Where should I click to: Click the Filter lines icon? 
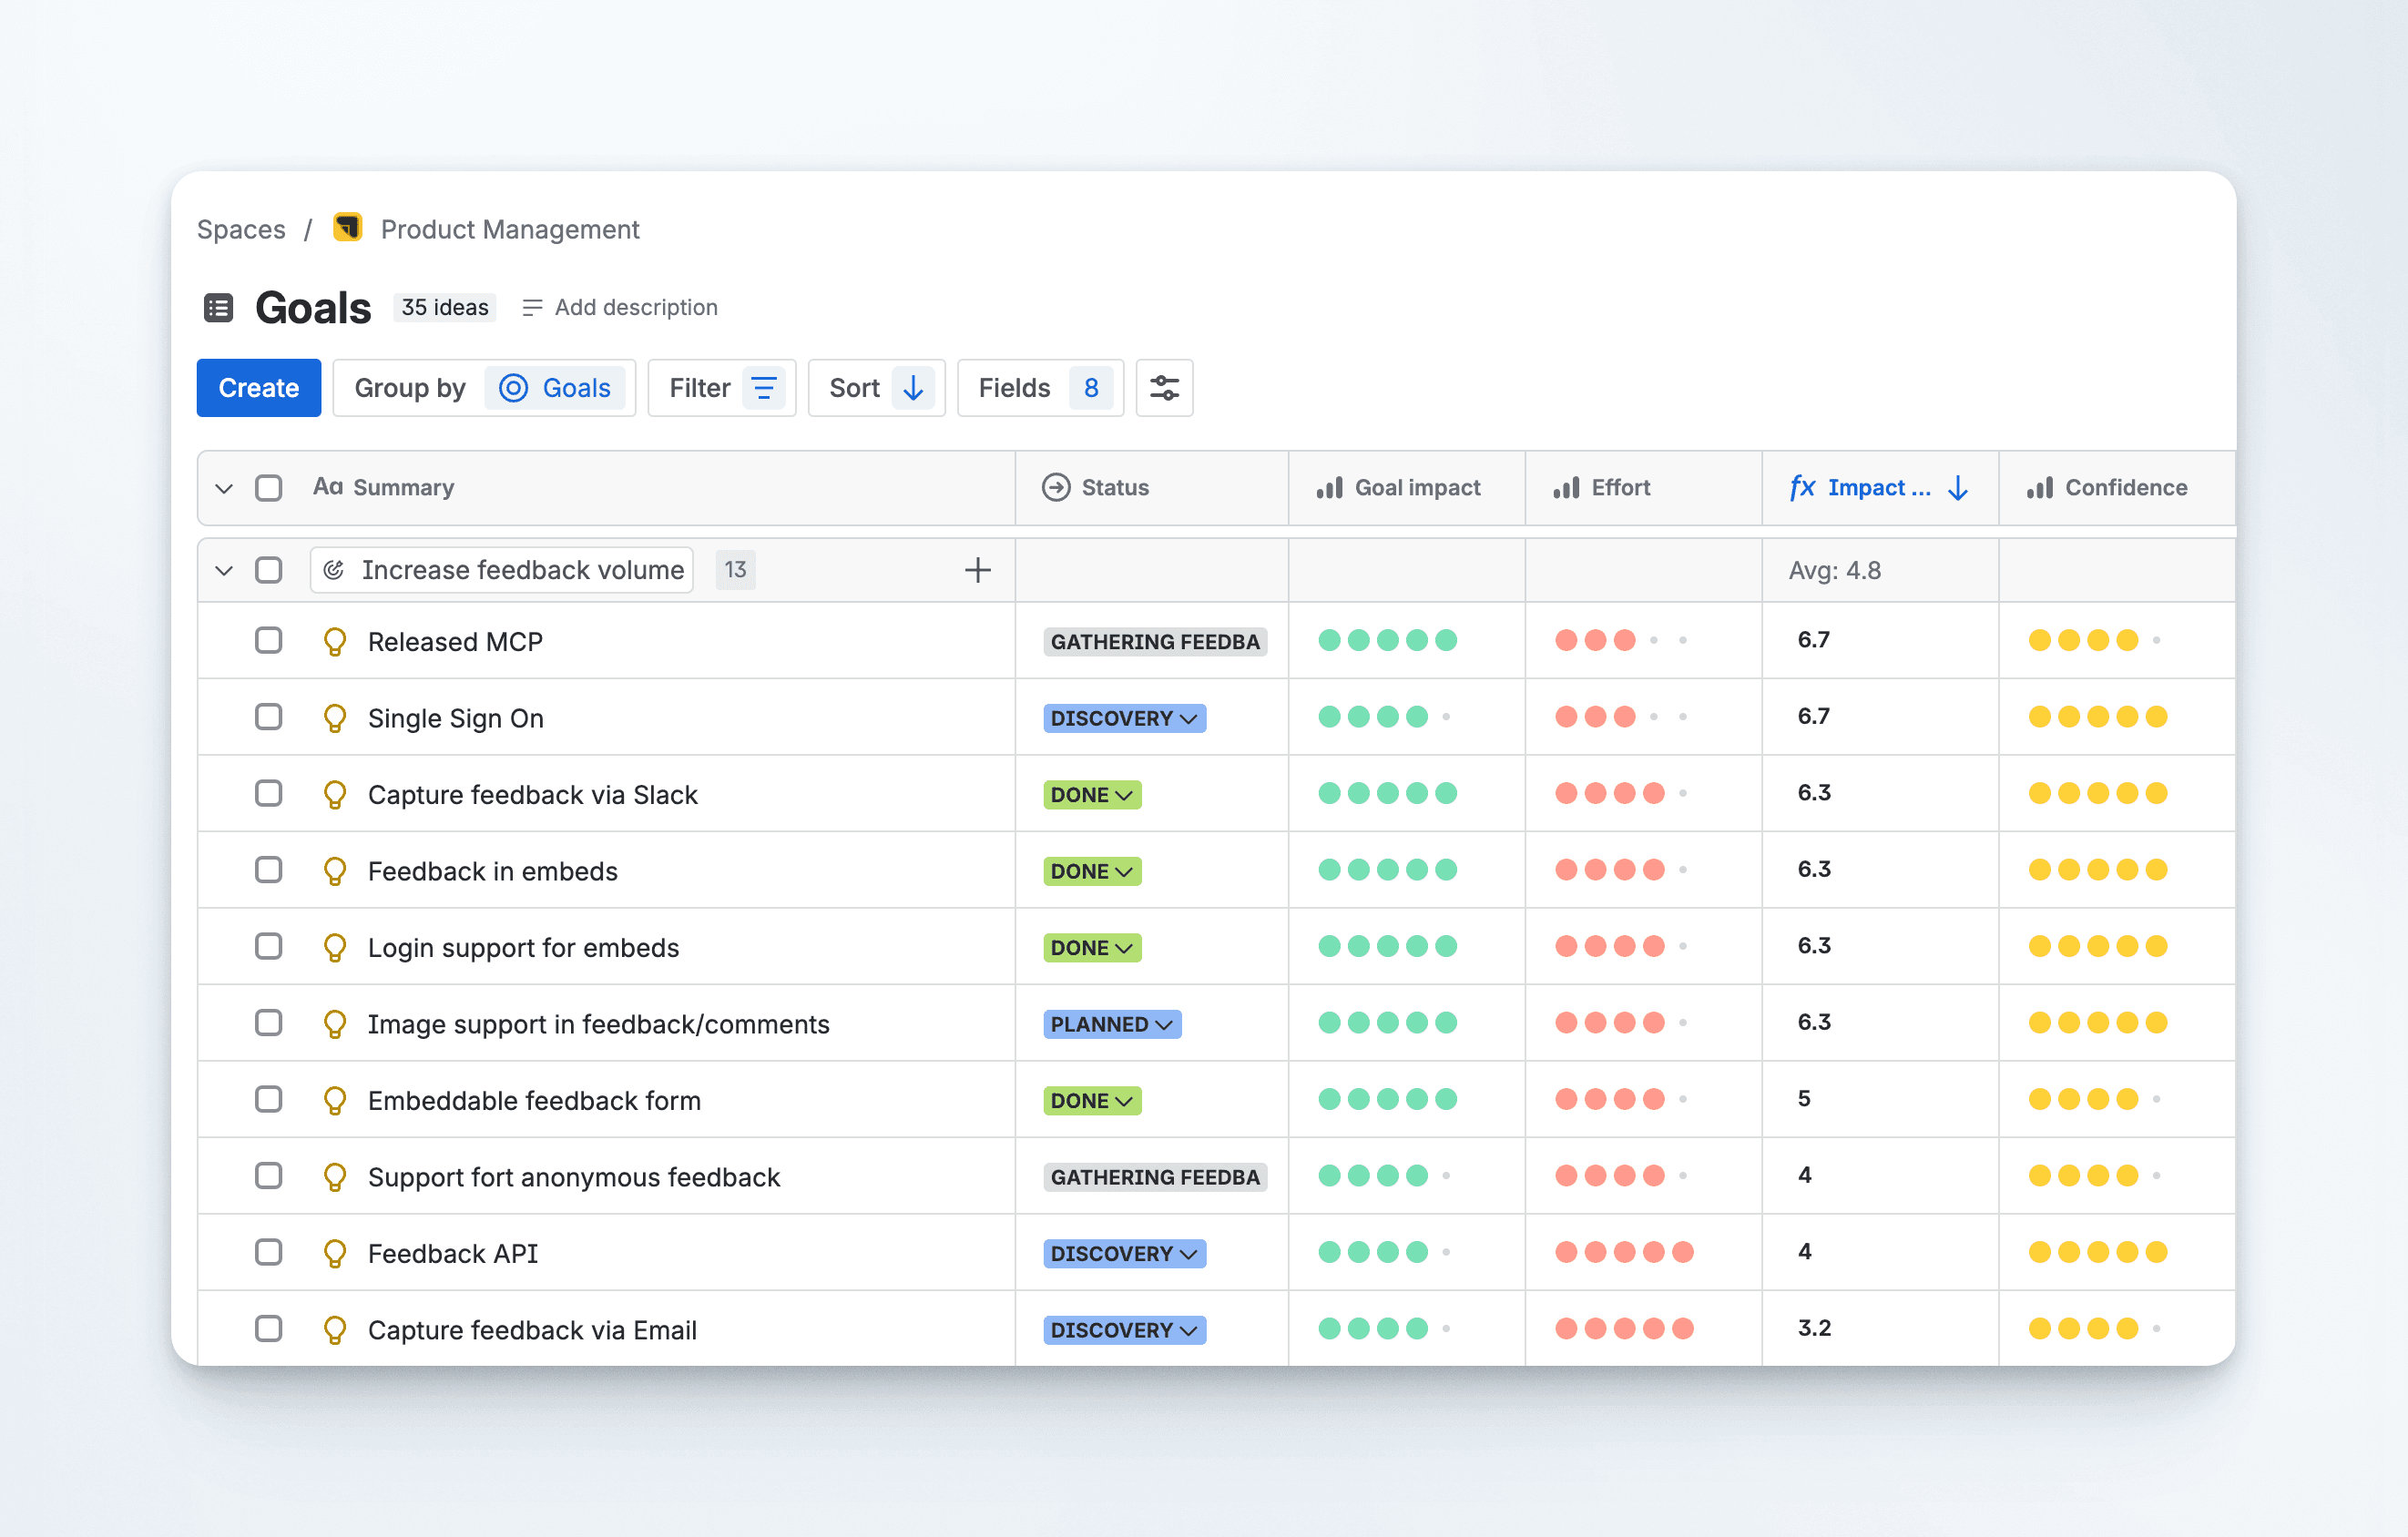[x=764, y=388]
